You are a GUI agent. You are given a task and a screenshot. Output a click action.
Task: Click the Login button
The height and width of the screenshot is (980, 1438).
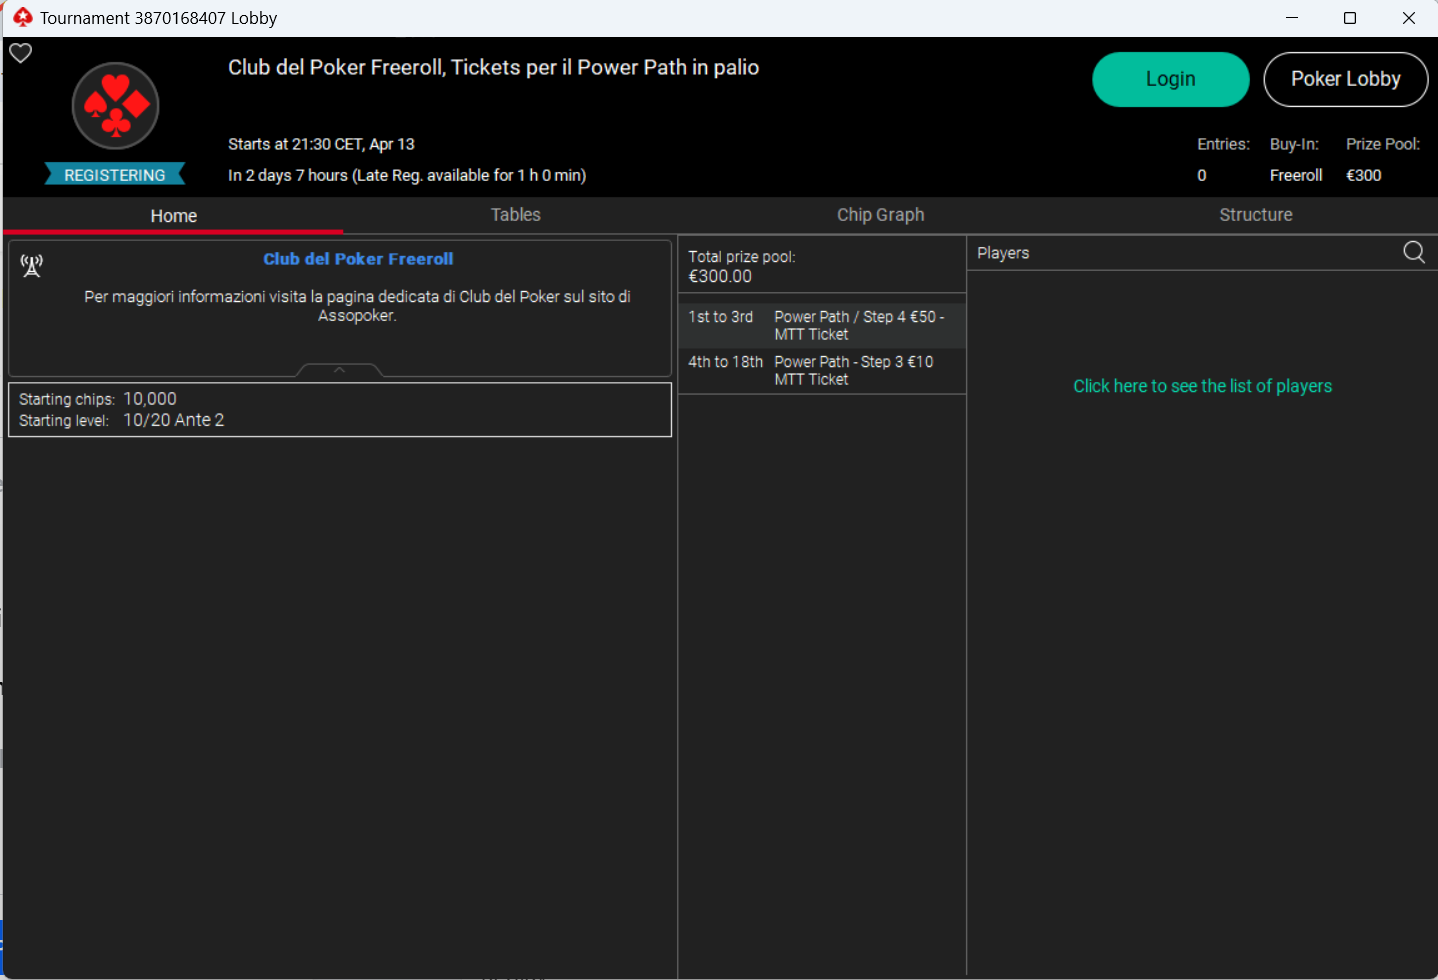(1170, 79)
